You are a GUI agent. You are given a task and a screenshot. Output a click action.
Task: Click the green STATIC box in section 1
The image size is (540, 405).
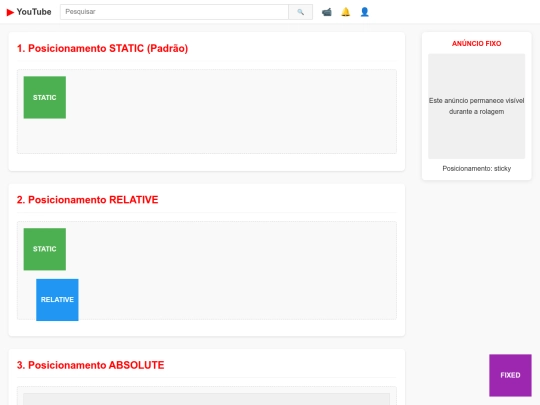click(45, 97)
